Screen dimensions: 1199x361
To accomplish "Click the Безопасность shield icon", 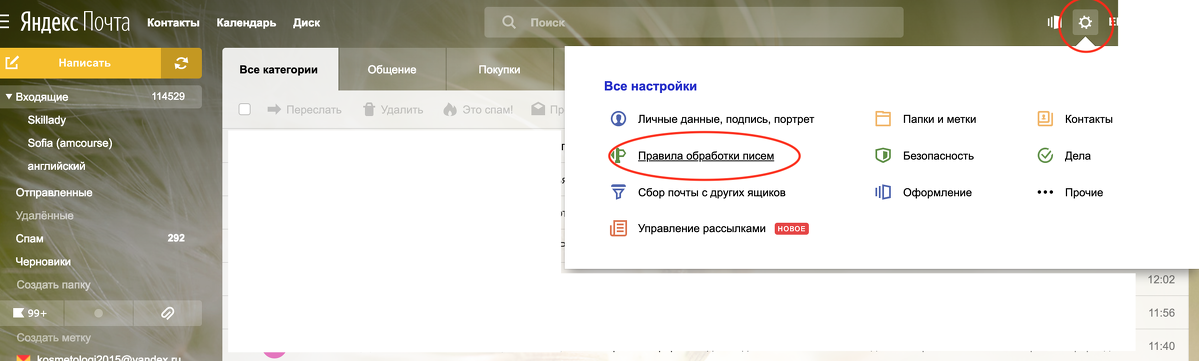I will point(883,155).
